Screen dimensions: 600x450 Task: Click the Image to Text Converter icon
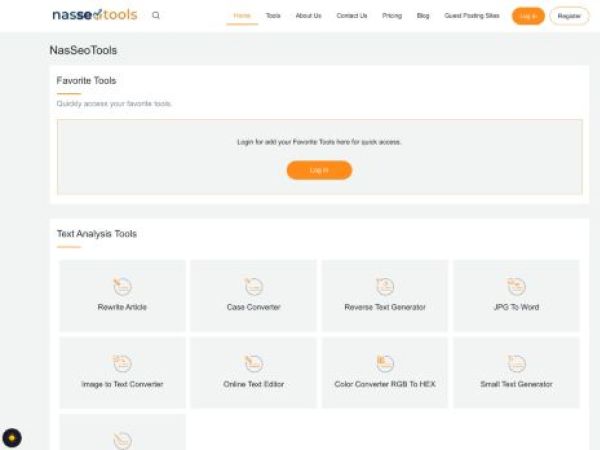pyautogui.click(x=122, y=363)
